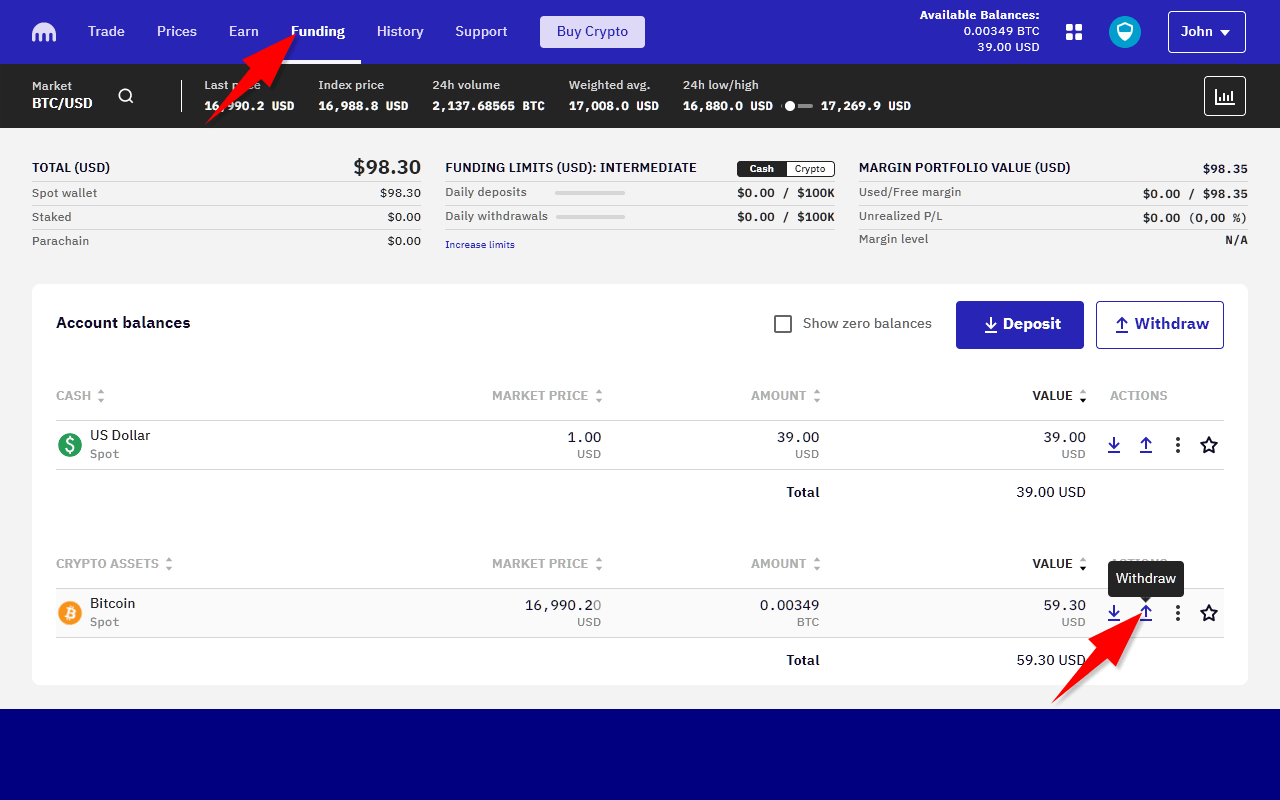The height and width of the screenshot is (800, 1280).
Task: Open the market search magnifier icon
Action: tap(126, 96)
